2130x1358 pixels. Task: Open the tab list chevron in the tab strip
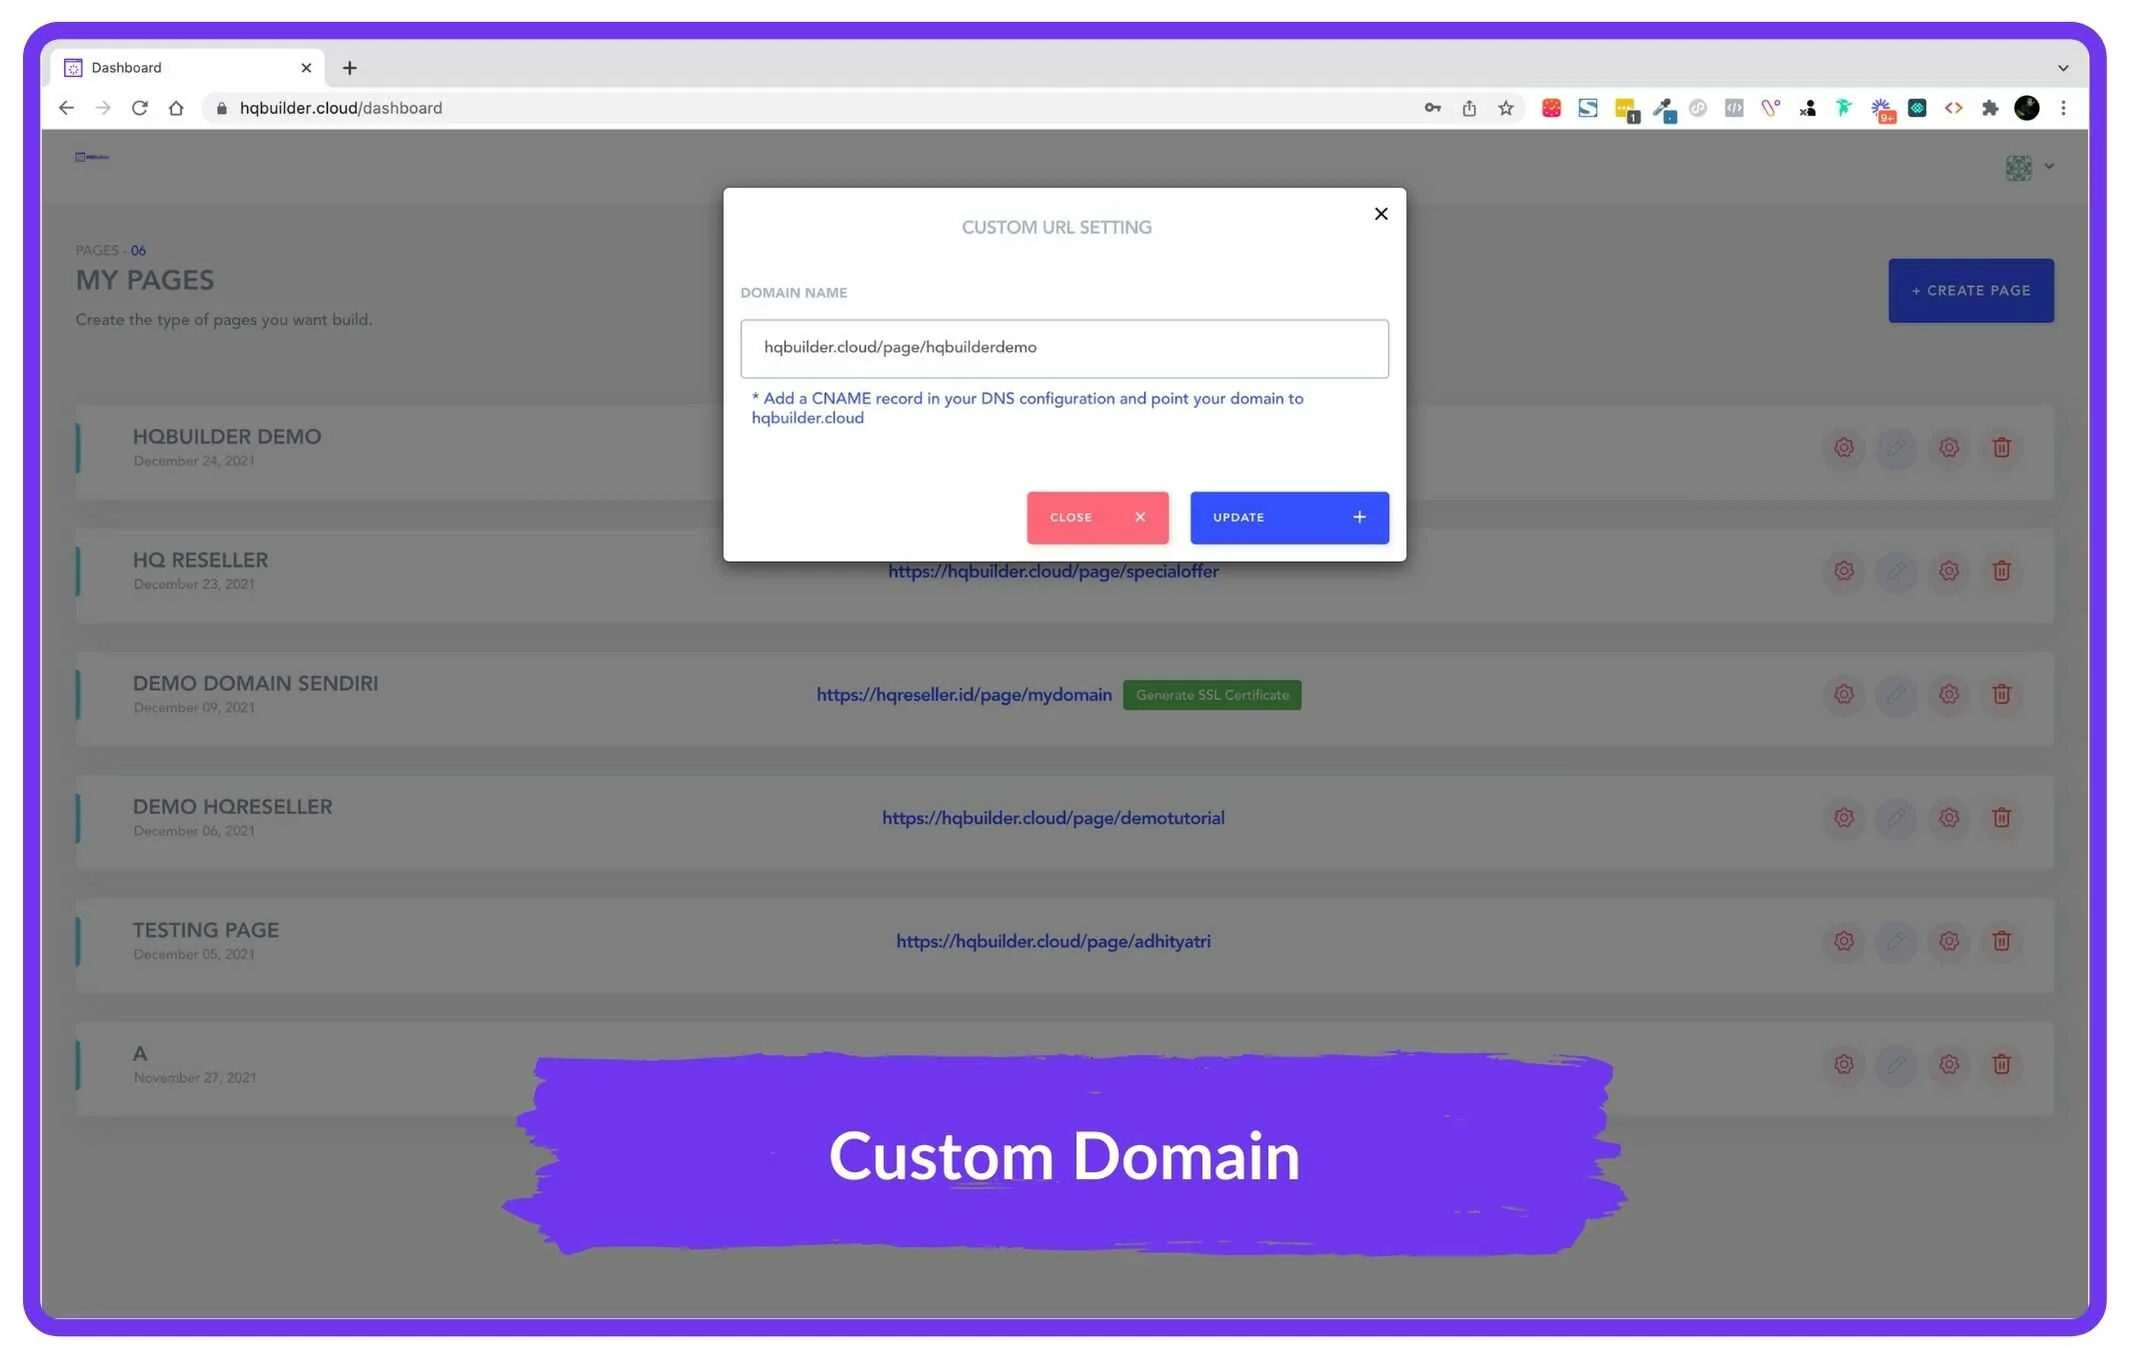[x=2063, y=68]
